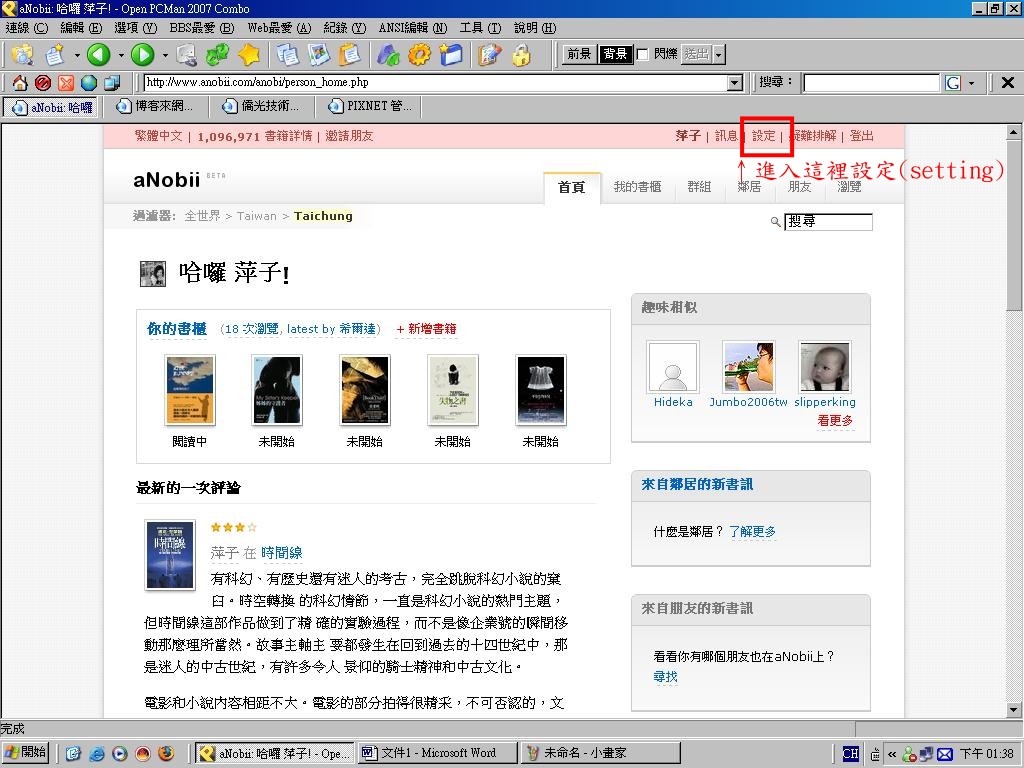This screenshot has width=1024, height=768.
Task: Toggle the 閃爍 blink checkbox
Action: (x=643, y=54)
